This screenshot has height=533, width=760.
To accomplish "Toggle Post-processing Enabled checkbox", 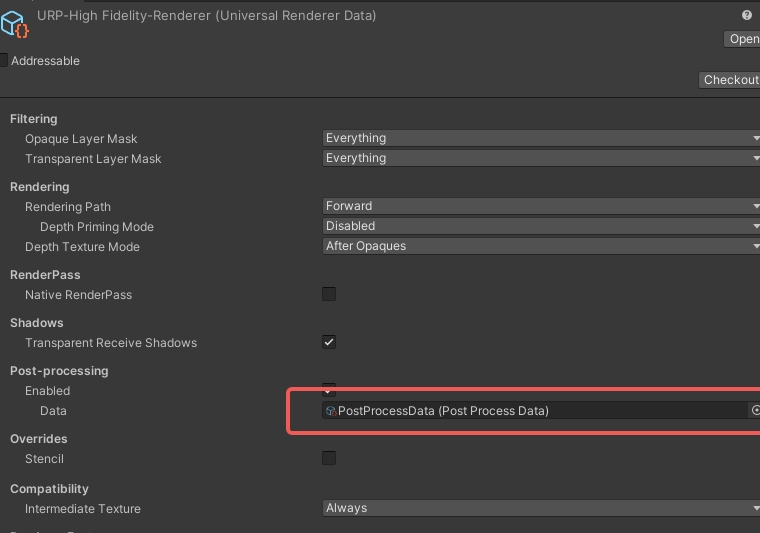I will tap(329, 389).
